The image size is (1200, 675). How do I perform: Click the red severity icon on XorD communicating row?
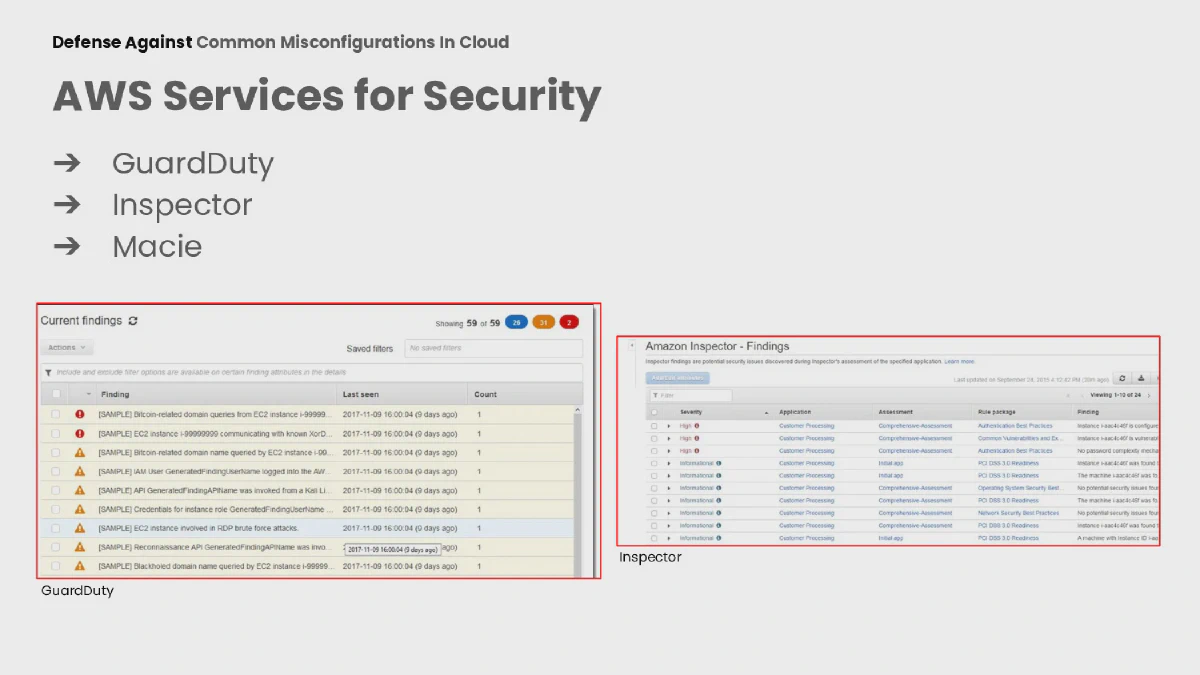pyautogui.click(x=80, y=433)
